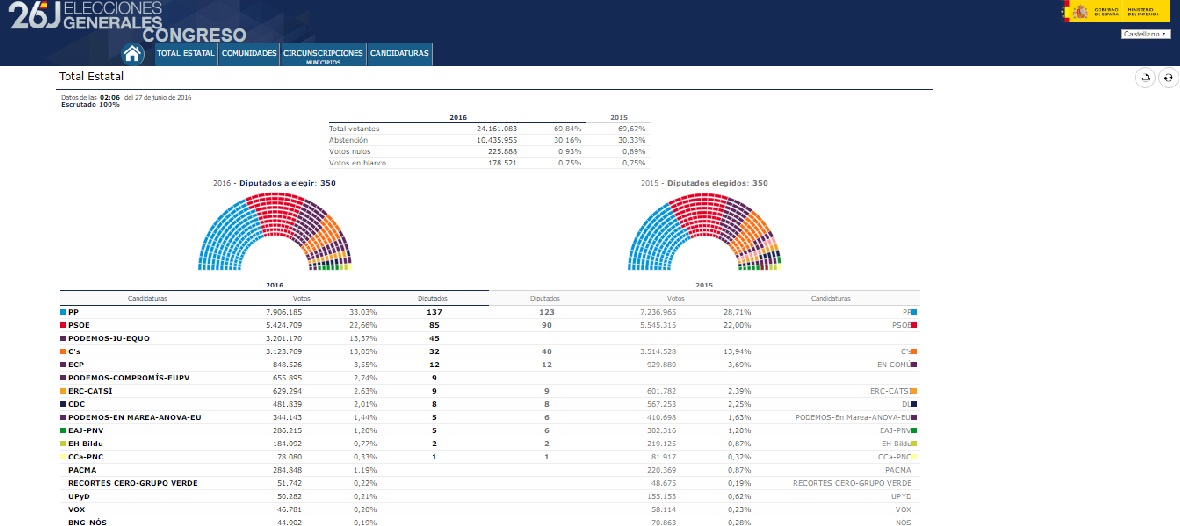The height and width of the screenshot is (526, 1180).
Task: Click PP 2015 percentage 28,71%
Action: (x=738, y=311)
